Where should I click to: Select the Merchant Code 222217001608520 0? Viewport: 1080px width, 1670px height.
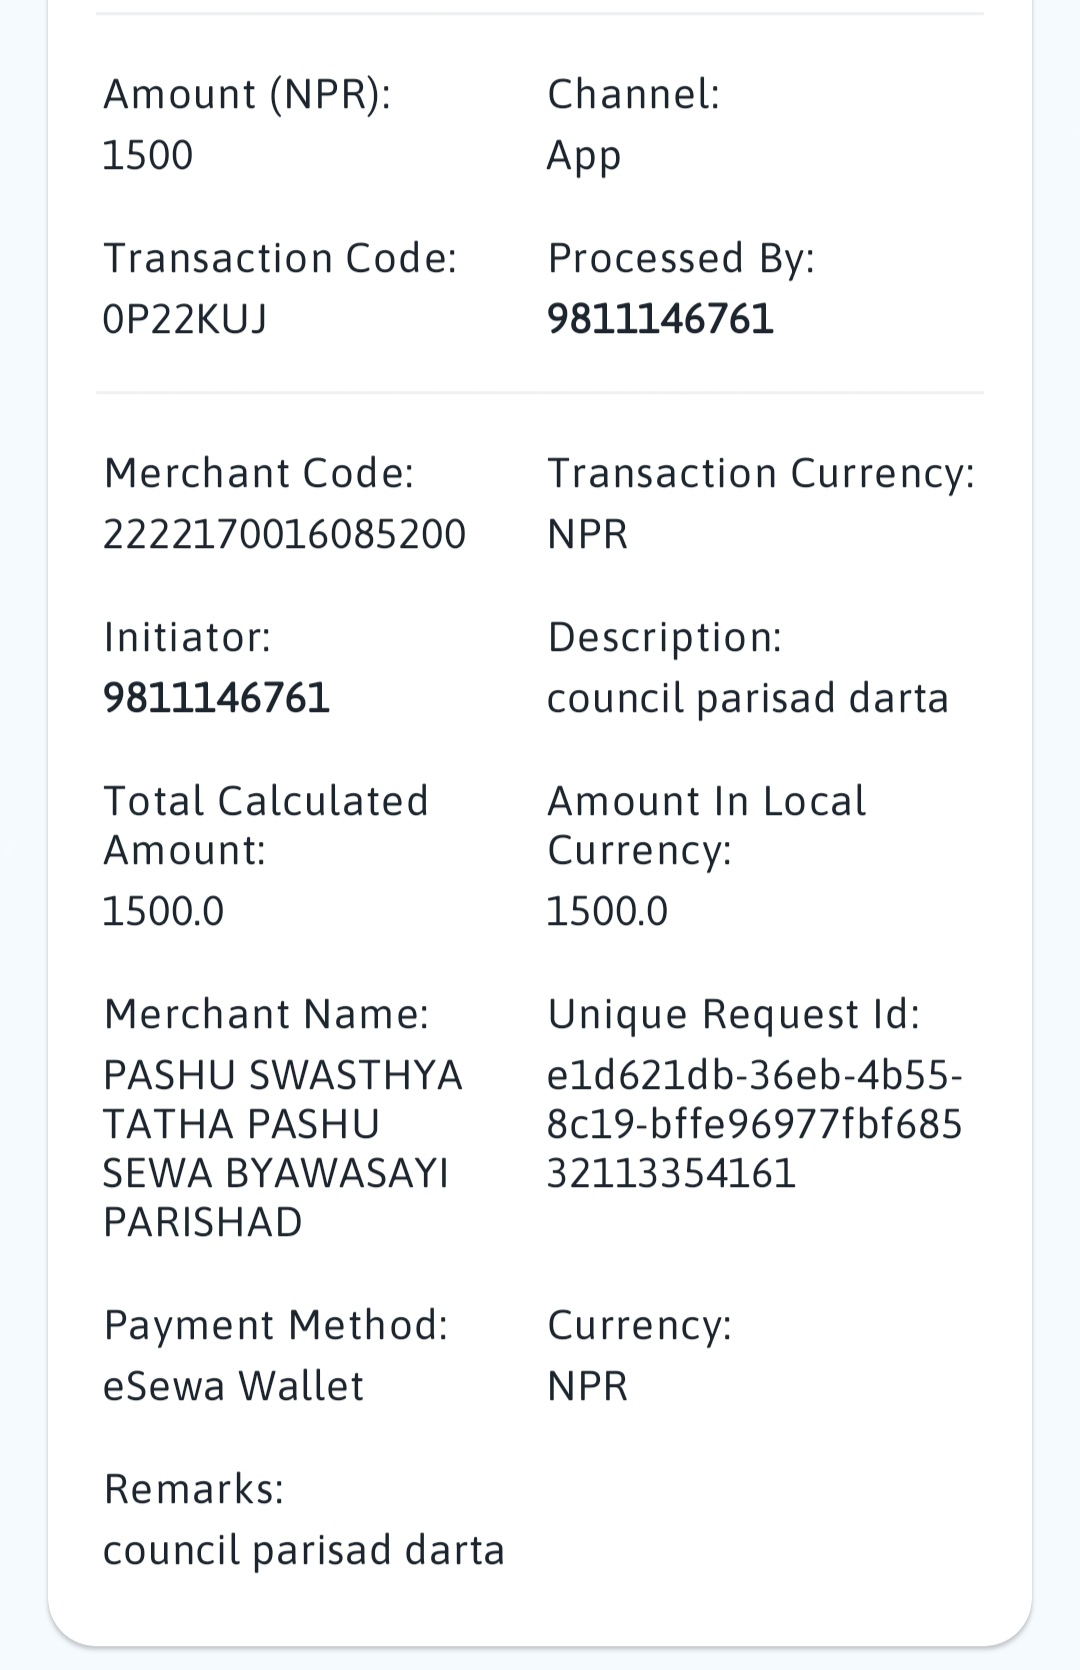(x=284, y=534)
